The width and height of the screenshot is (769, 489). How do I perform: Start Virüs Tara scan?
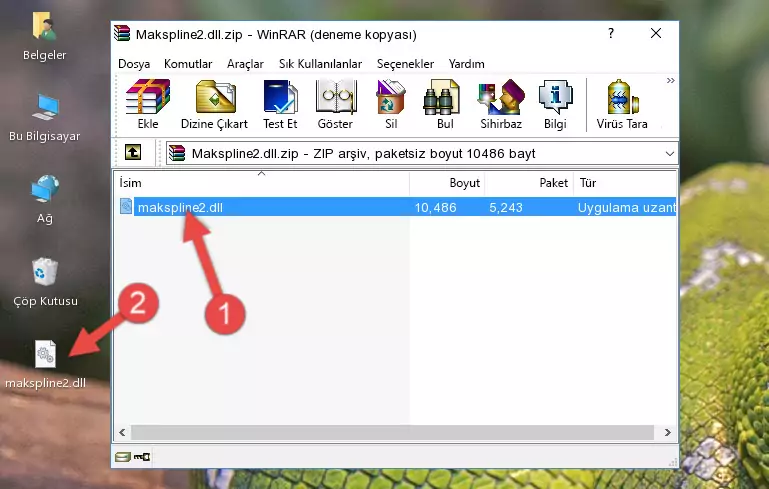point(622,104)
